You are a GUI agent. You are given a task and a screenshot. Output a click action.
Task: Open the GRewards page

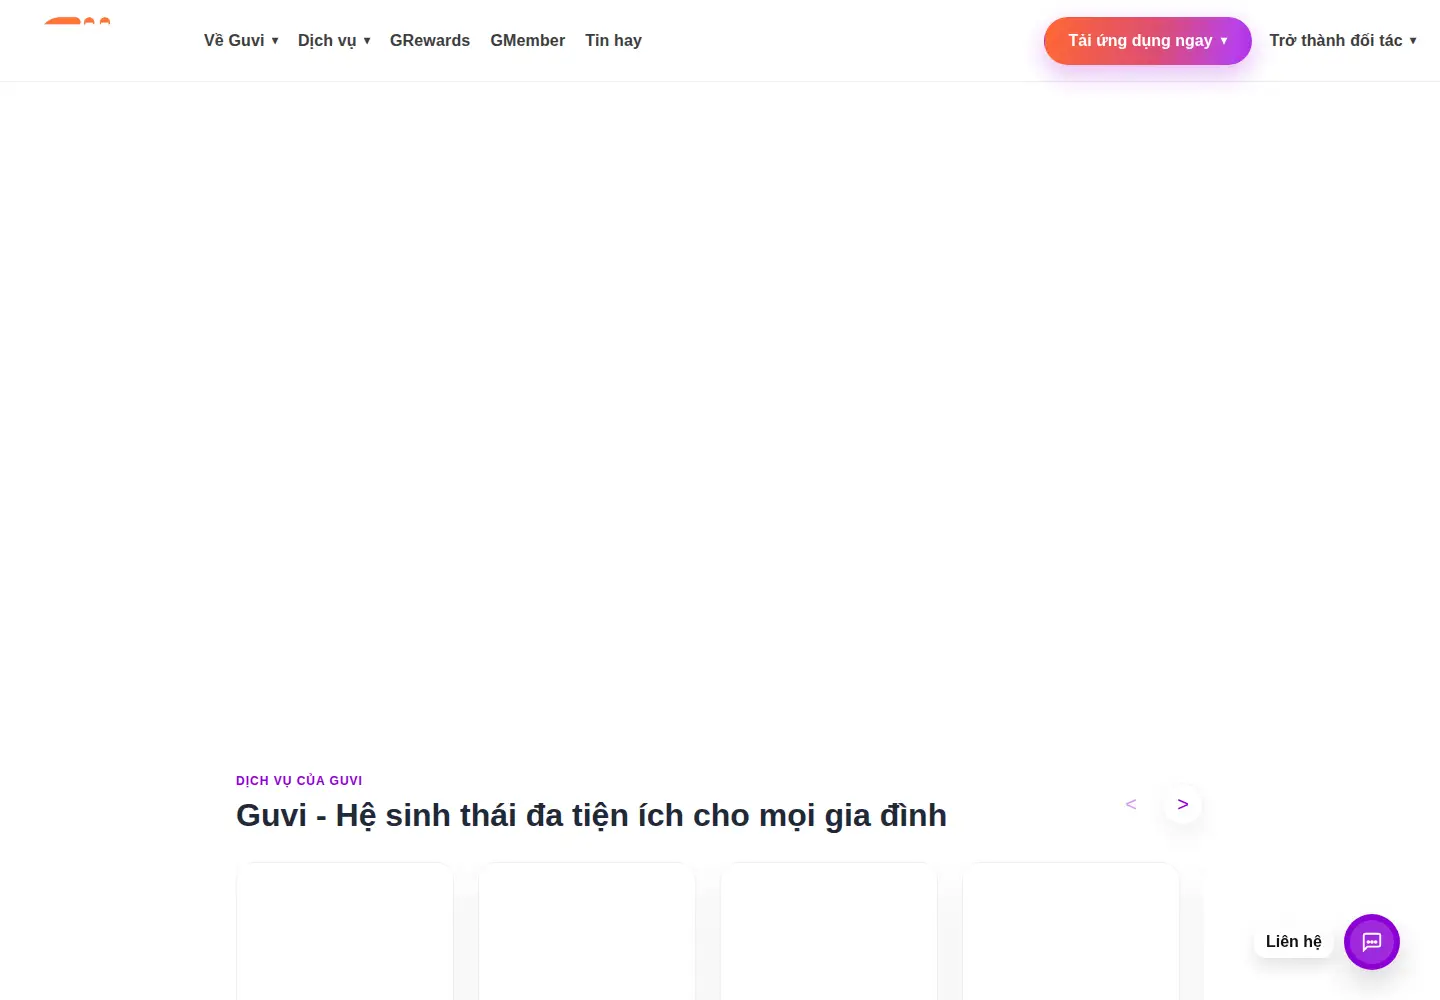pos(430,40)
